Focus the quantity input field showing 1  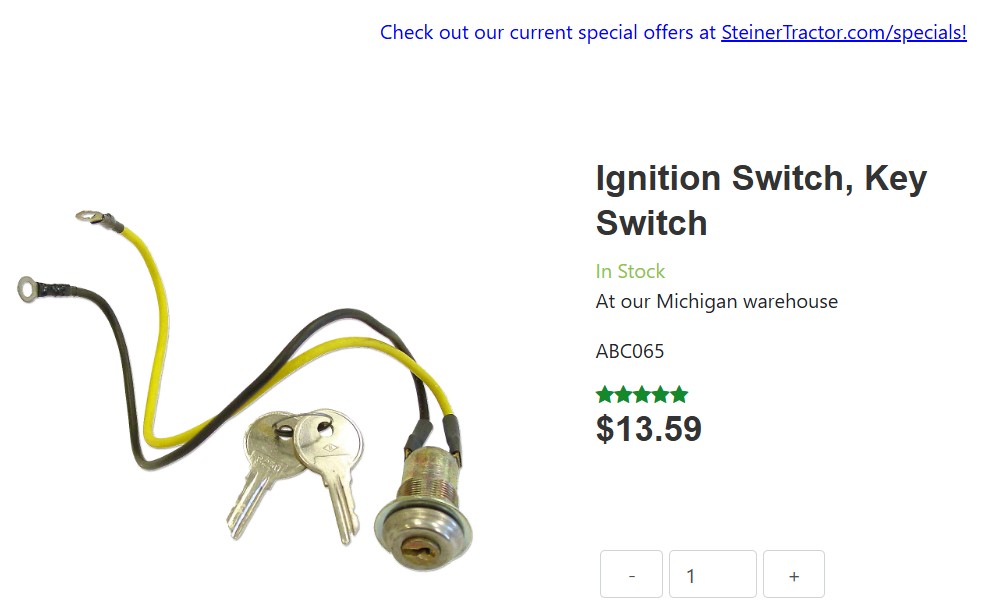coord(713,575)
